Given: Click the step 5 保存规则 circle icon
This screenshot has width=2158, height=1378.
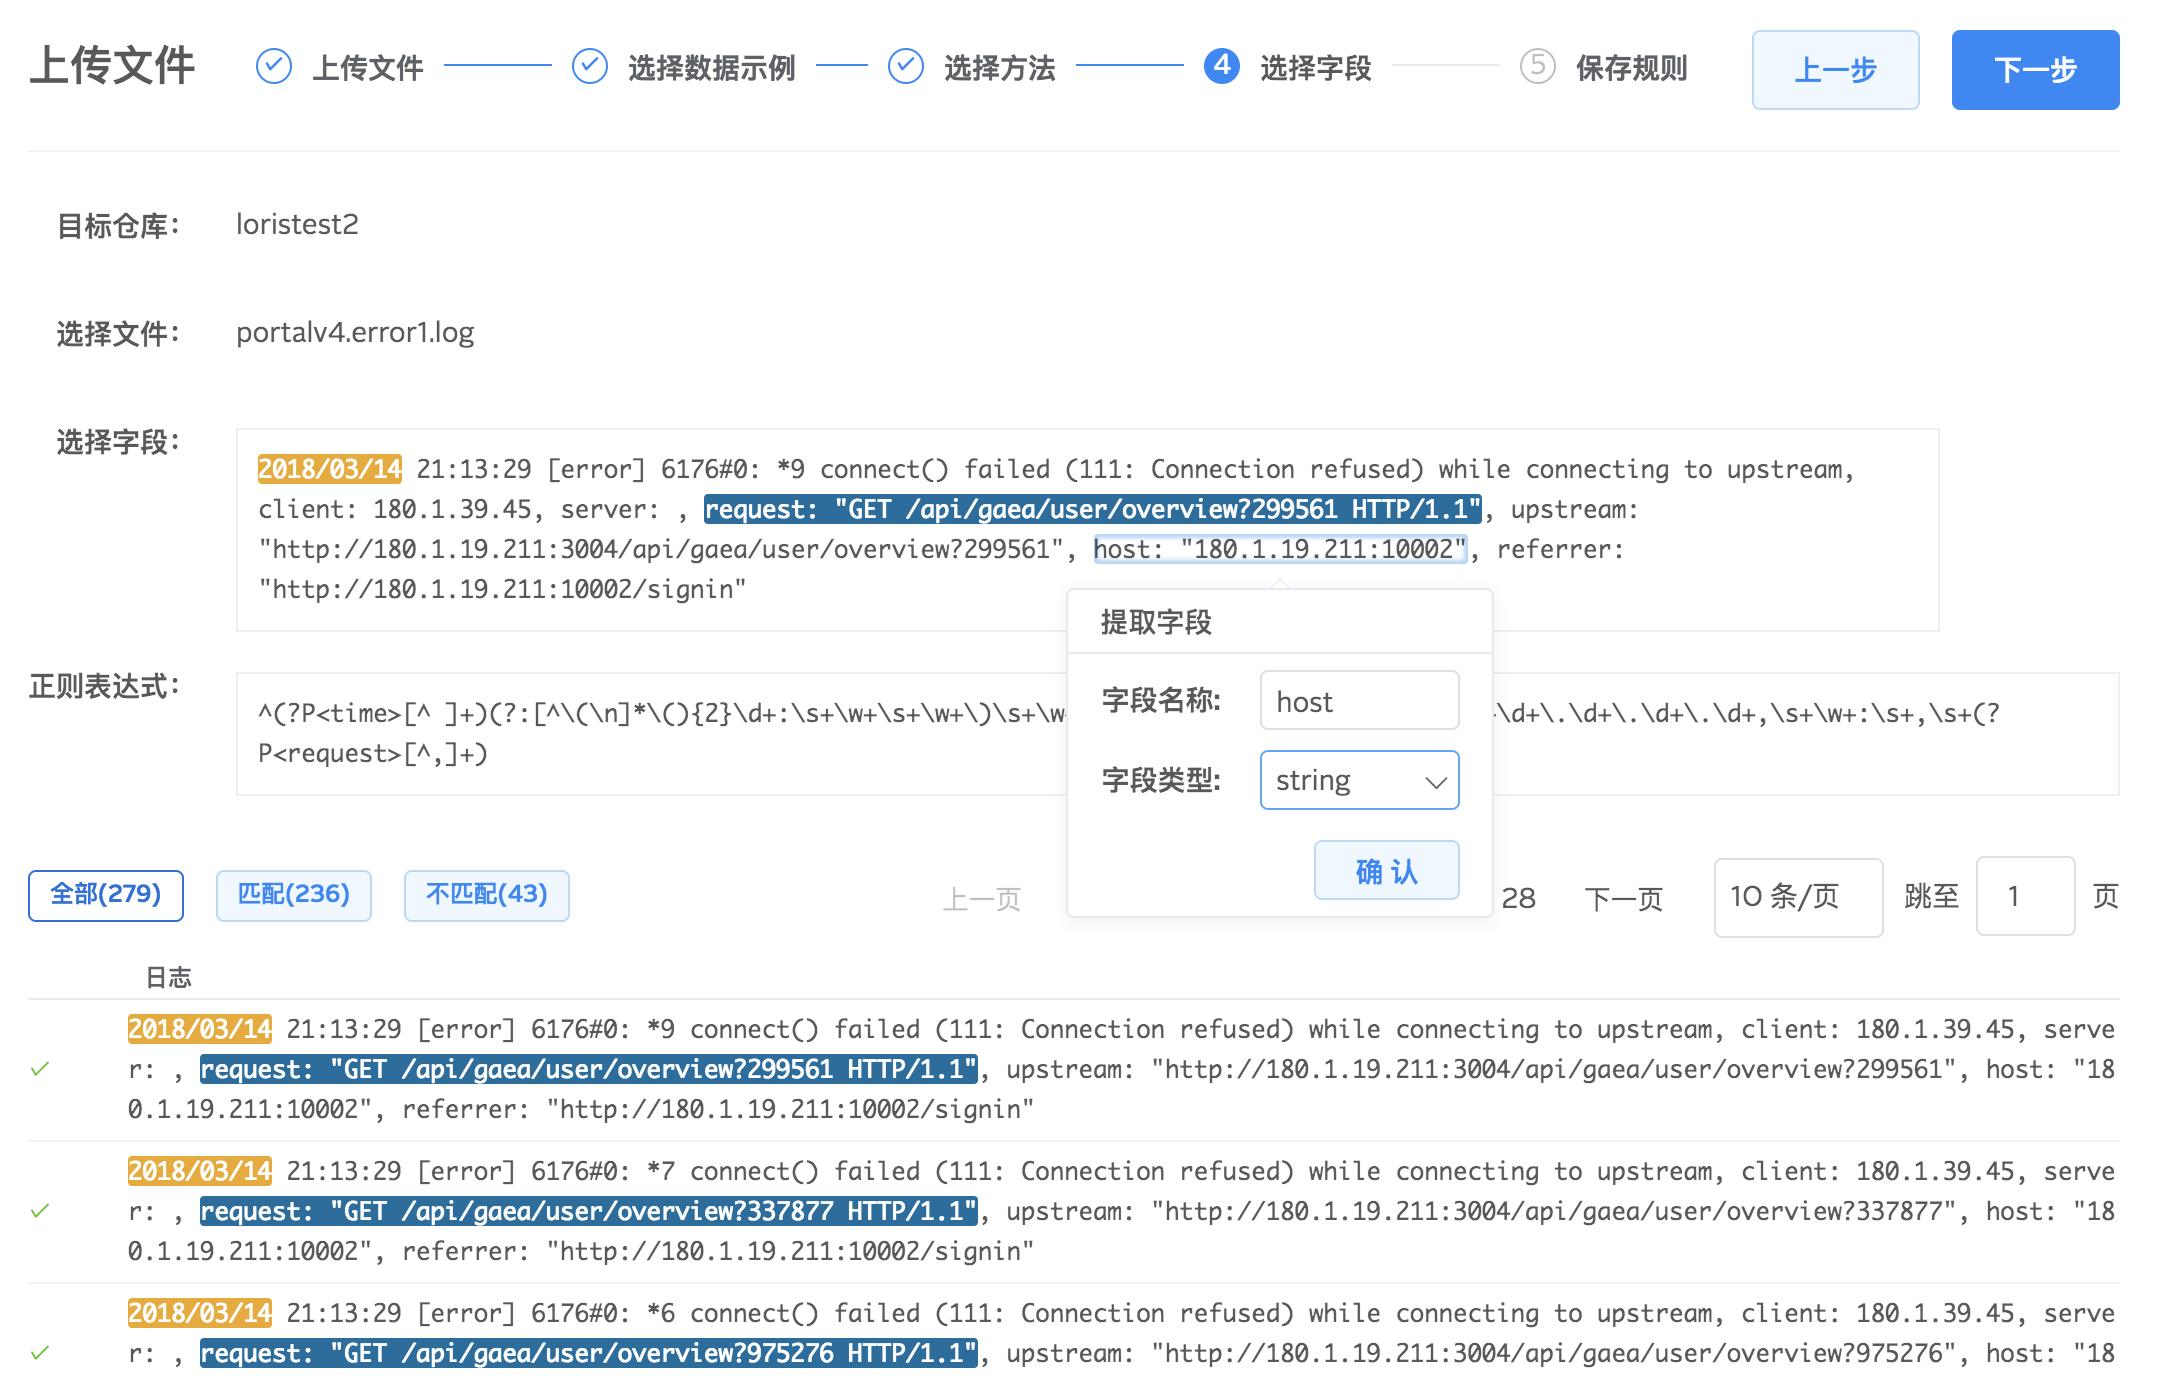Looking at the screenshot, I should 1537,66.
